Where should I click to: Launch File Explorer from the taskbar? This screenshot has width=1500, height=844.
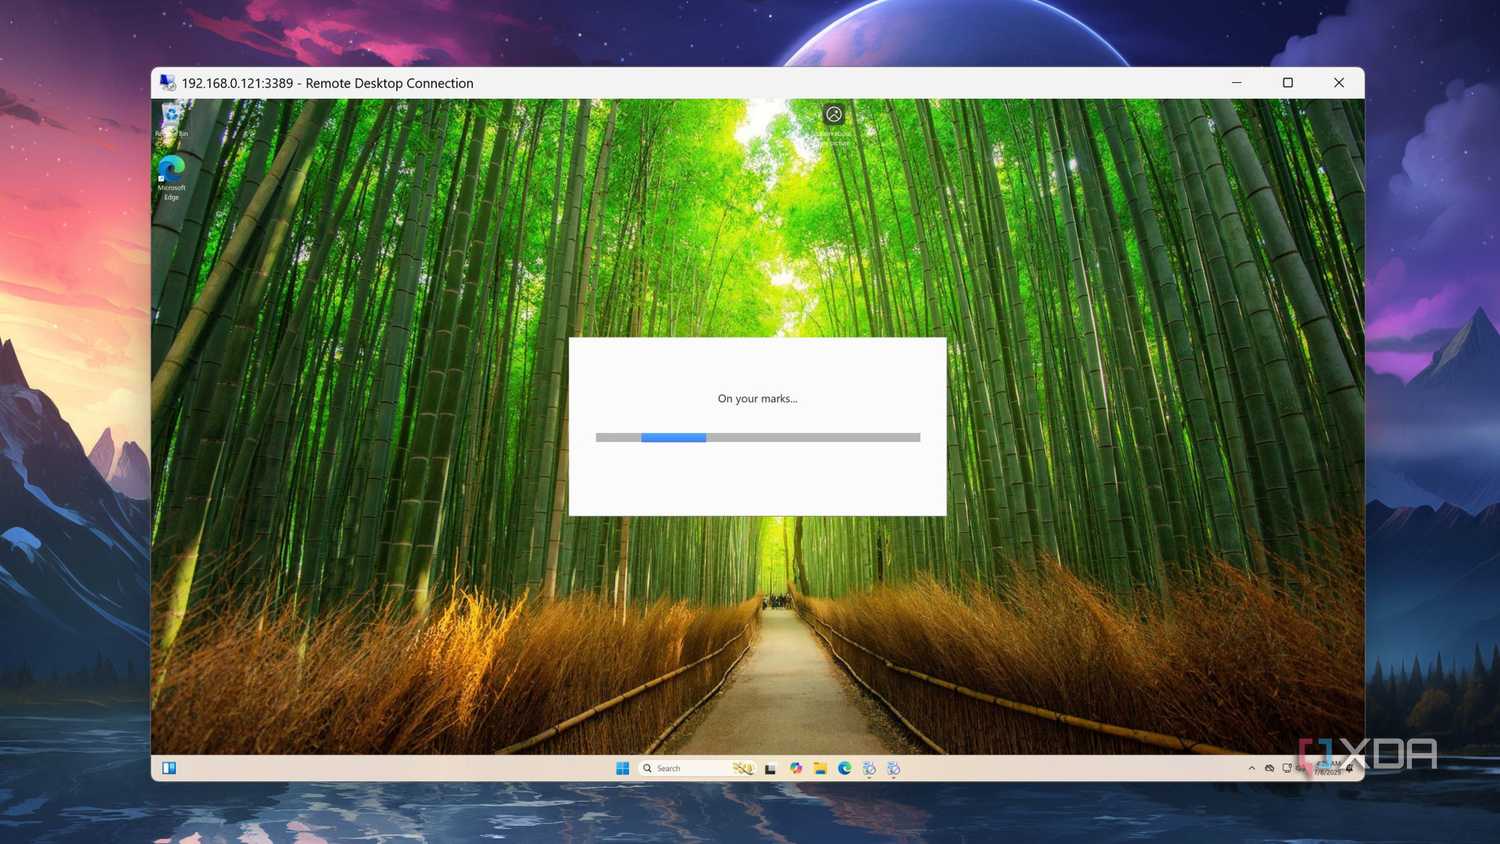pyautogui.click(x=820, y=768)
